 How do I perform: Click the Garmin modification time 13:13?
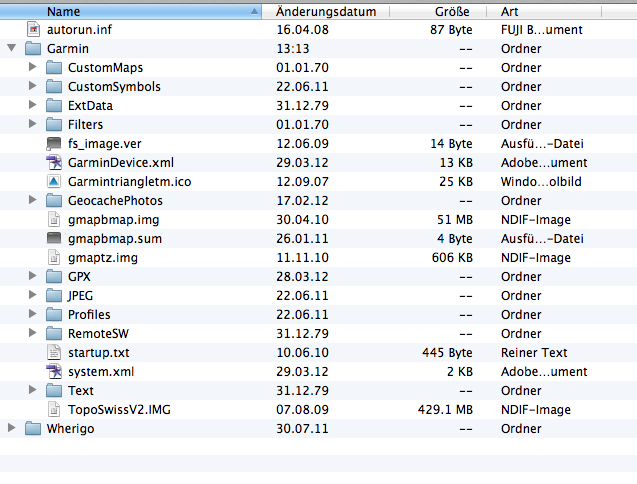pos(292,49)
